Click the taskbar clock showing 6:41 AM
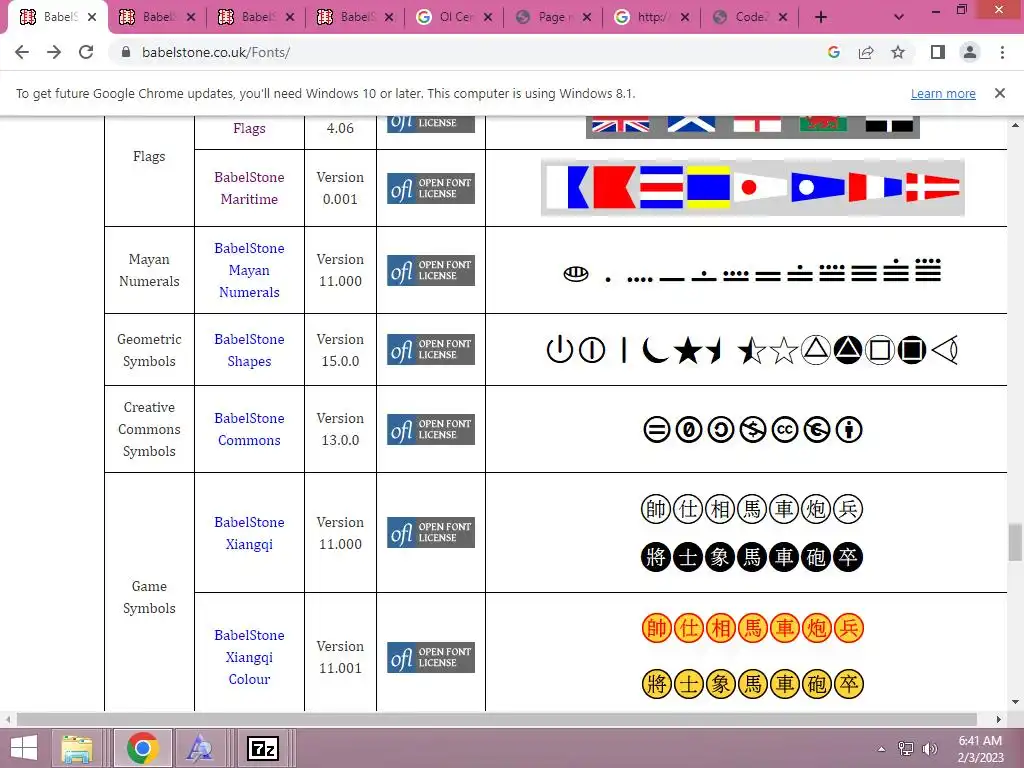Image resolution: width=1024 pixels, height=768 pixels. pos(980,748)
